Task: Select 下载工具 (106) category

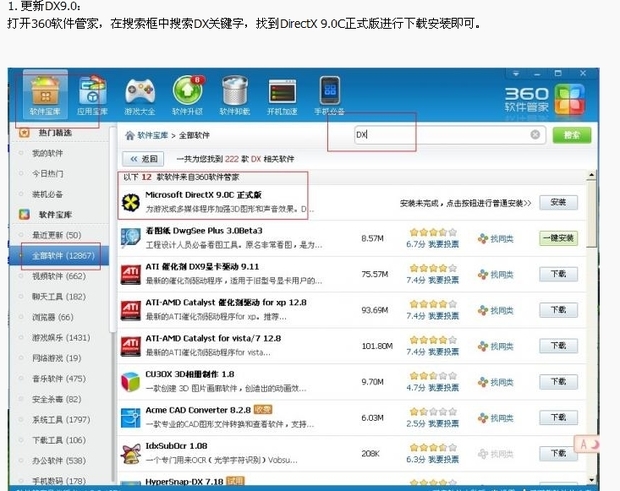Action: click(x=59, y=440)
